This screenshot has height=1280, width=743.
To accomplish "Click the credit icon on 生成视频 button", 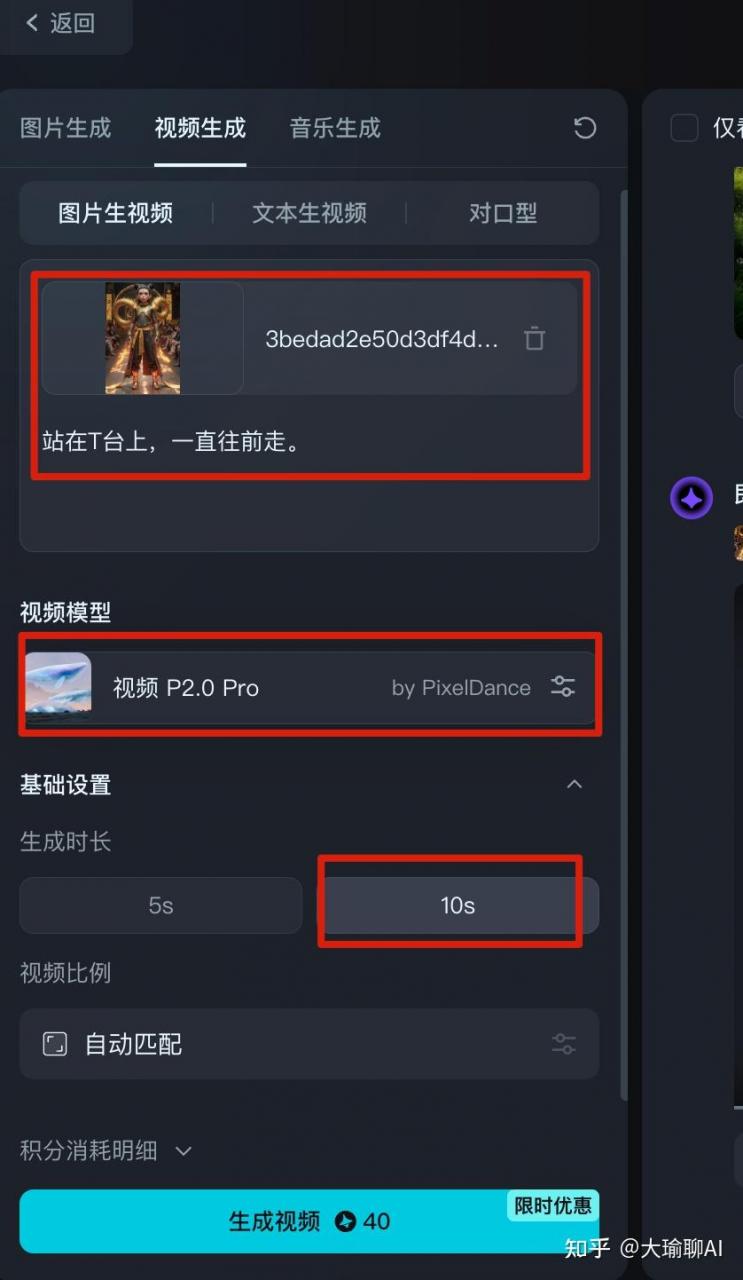I will (345, 1221).
